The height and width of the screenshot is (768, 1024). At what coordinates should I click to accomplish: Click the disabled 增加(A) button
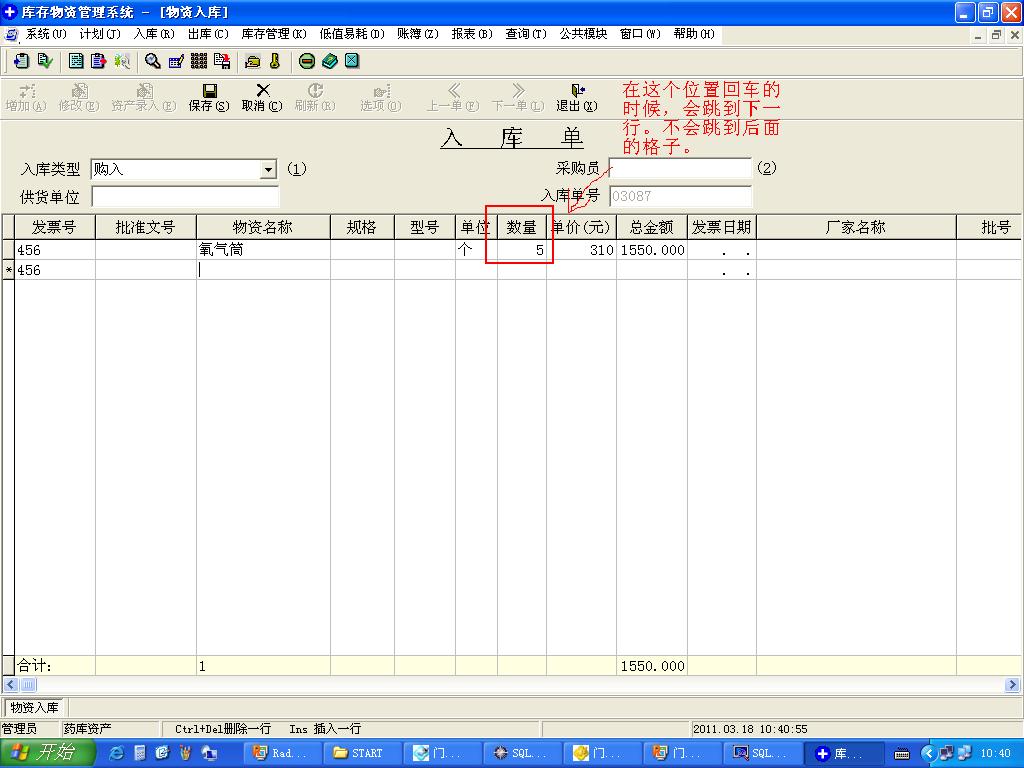[26, 97]
